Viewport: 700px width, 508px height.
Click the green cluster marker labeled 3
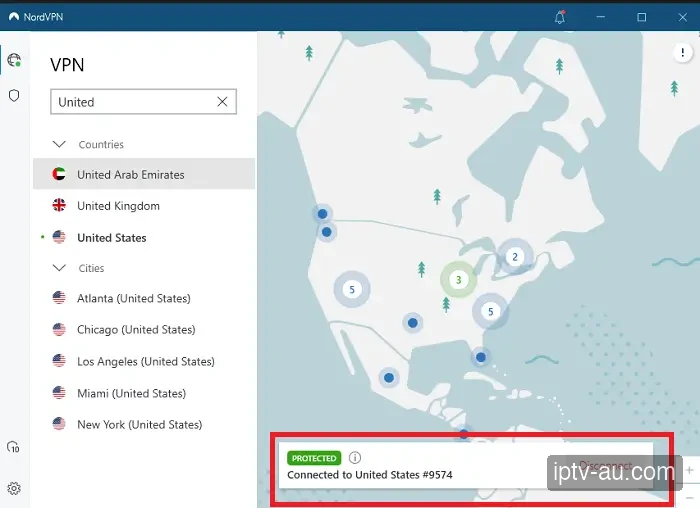tap(458, 279)
